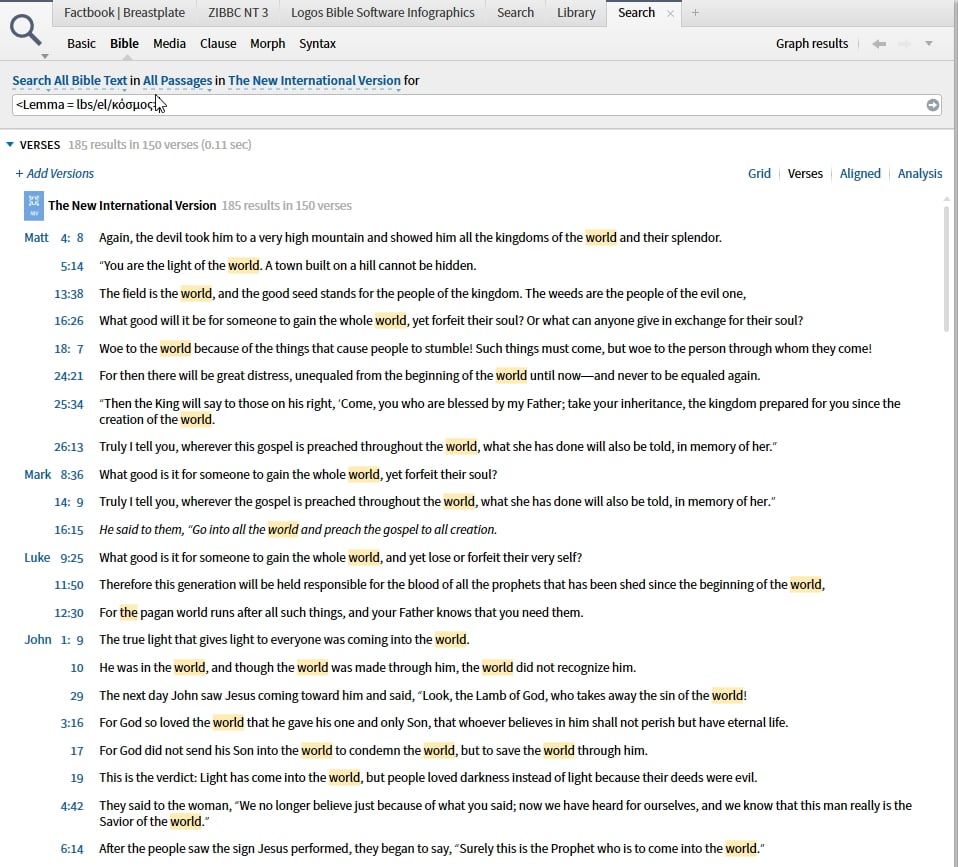Click highlighted 'world' in John 3:16 verse

coord(228,722)
